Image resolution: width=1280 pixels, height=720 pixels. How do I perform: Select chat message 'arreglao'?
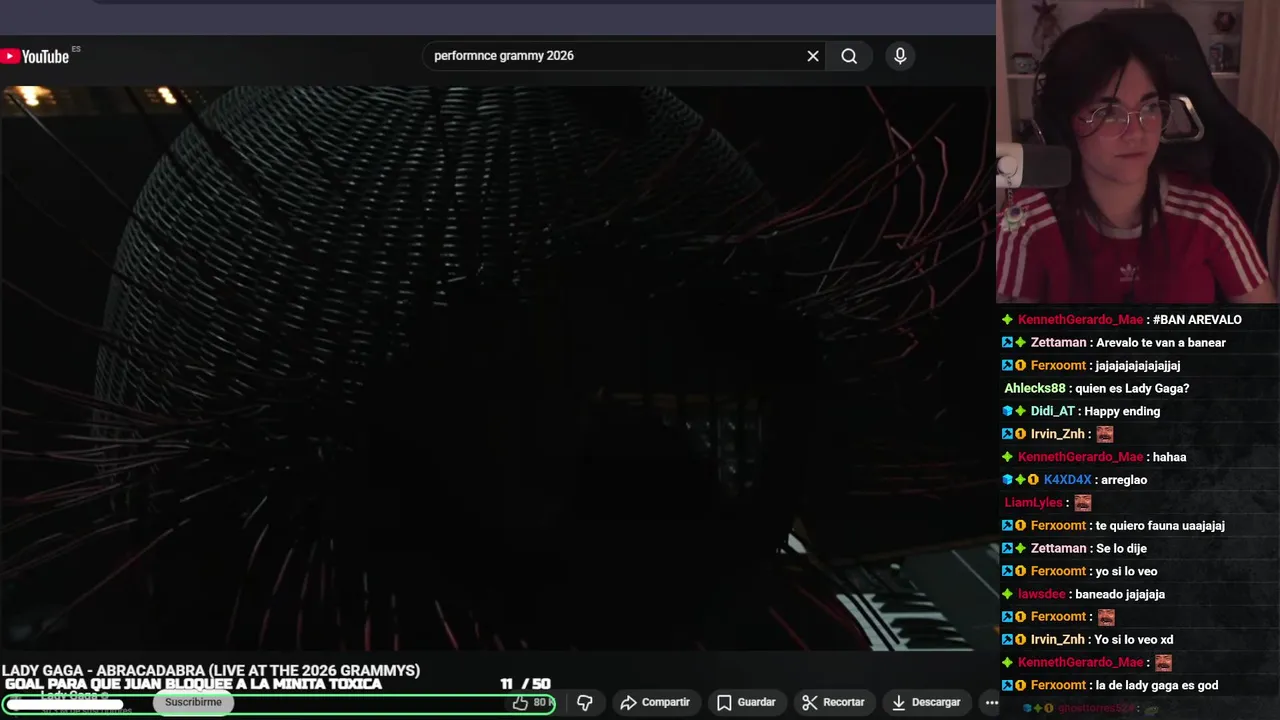(x=1124, y=480)
